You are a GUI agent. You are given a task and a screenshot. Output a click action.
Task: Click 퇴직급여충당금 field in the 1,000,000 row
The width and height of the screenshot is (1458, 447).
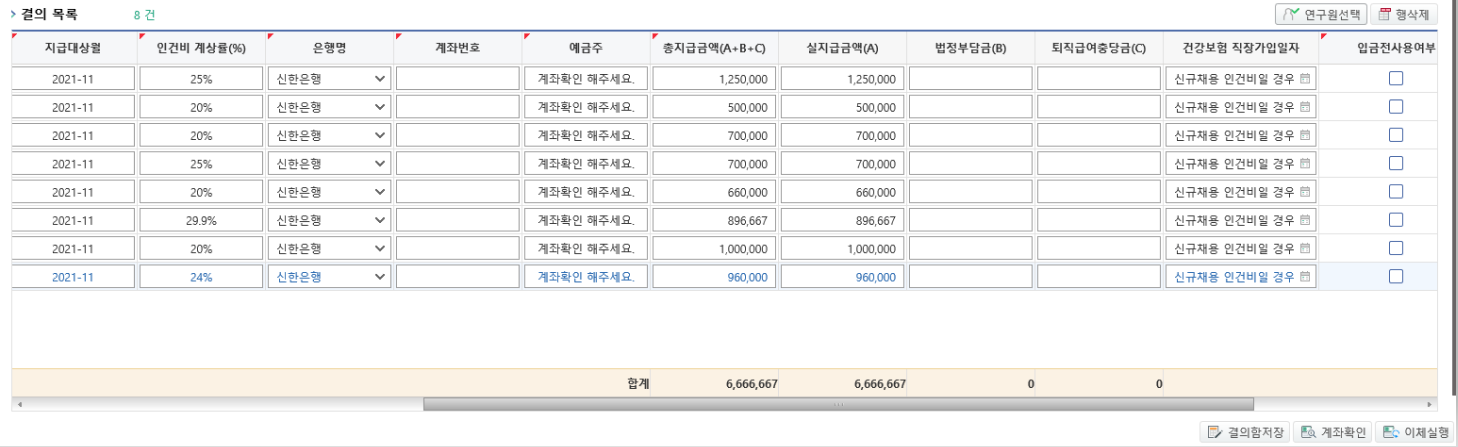tap(1098, 248)
